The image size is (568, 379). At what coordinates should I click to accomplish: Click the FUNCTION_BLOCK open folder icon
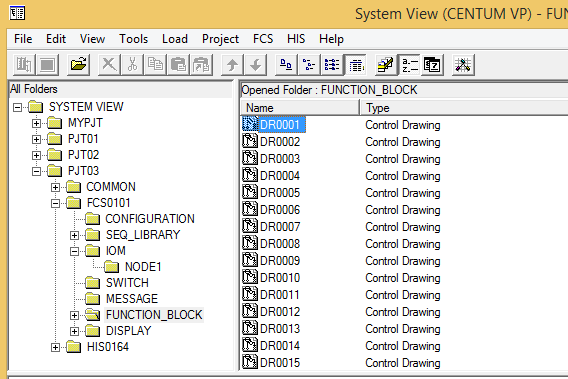(93, 315)
